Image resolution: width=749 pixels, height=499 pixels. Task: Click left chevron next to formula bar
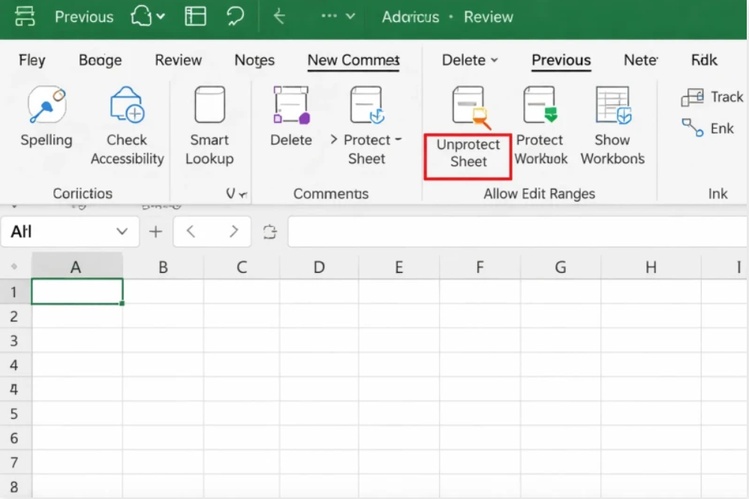pos(191,232)
